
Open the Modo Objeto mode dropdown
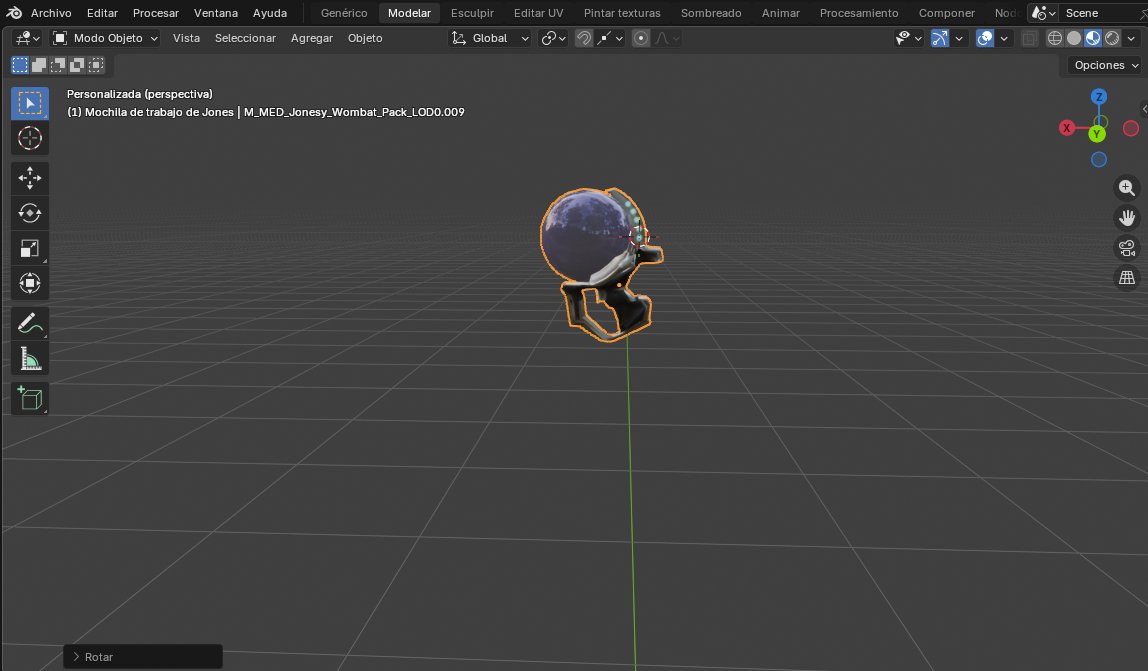[105, 38]
